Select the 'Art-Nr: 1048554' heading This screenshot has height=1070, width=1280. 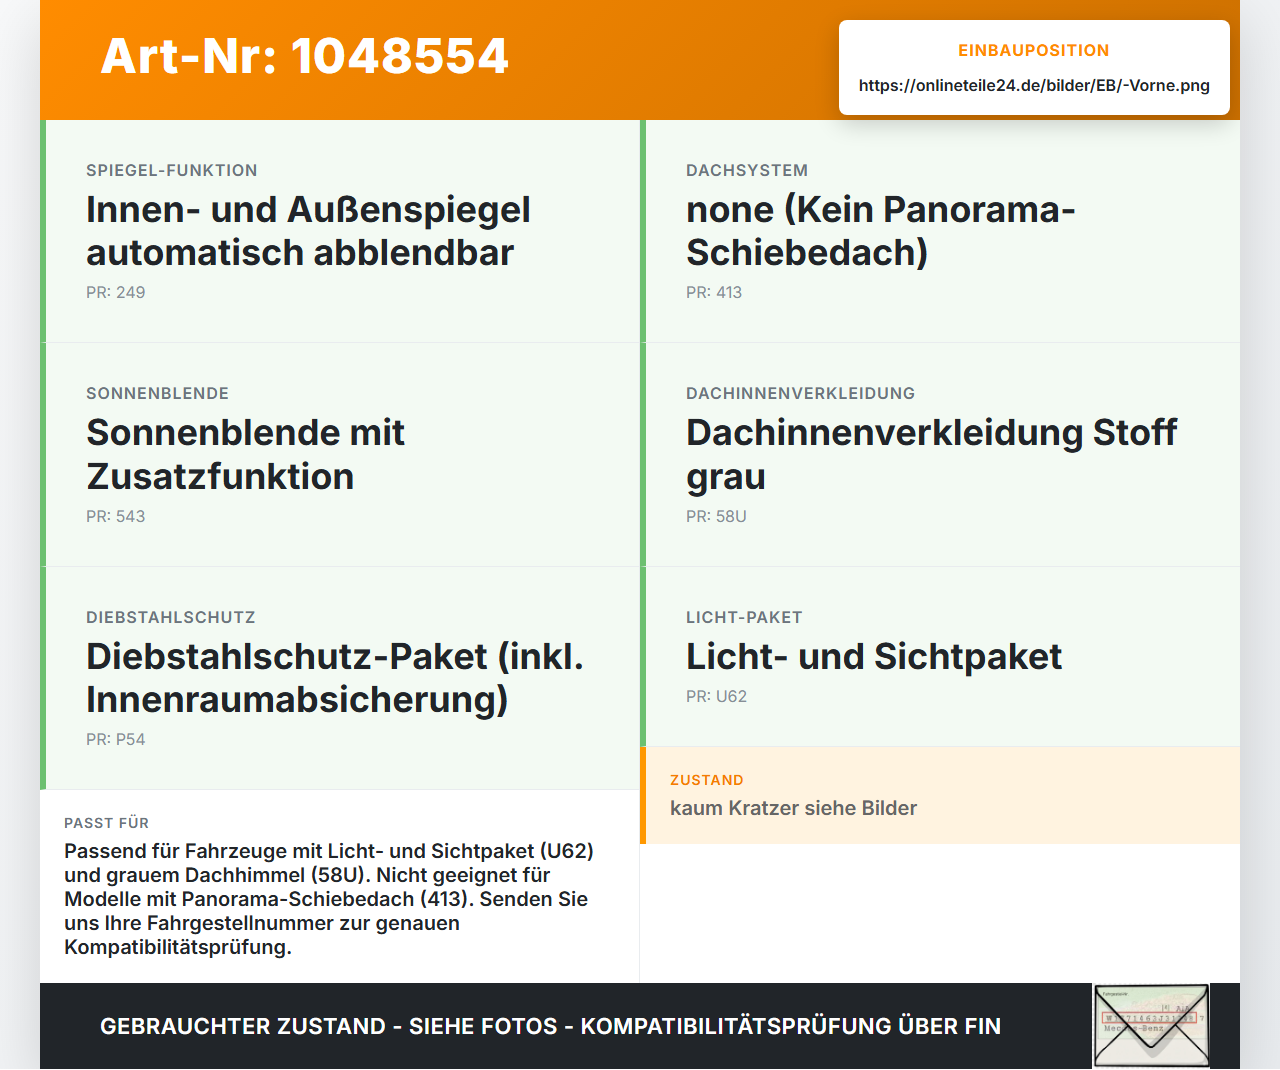coord(305,56)
